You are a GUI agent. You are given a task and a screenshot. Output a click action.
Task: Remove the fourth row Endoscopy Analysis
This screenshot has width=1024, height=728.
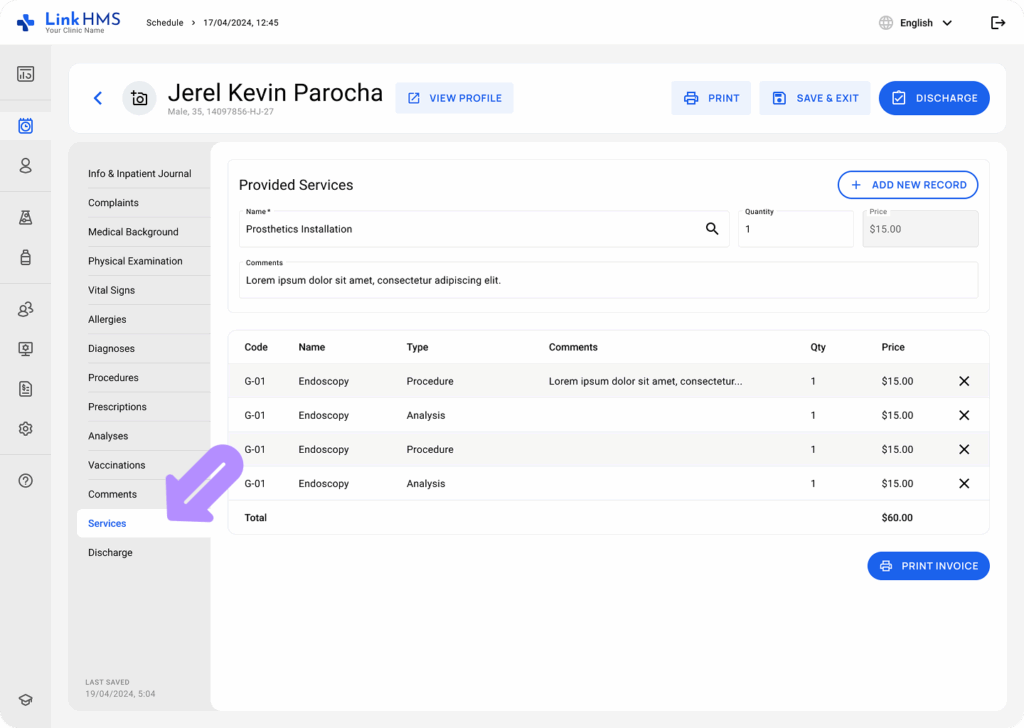(x=964, y=484)
